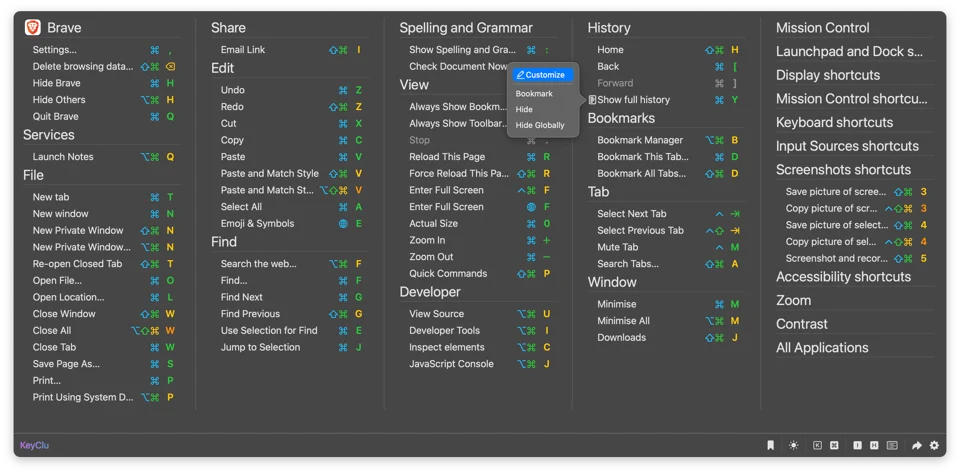Click the 'Emoji & Symbols' row

pos(291,223)
